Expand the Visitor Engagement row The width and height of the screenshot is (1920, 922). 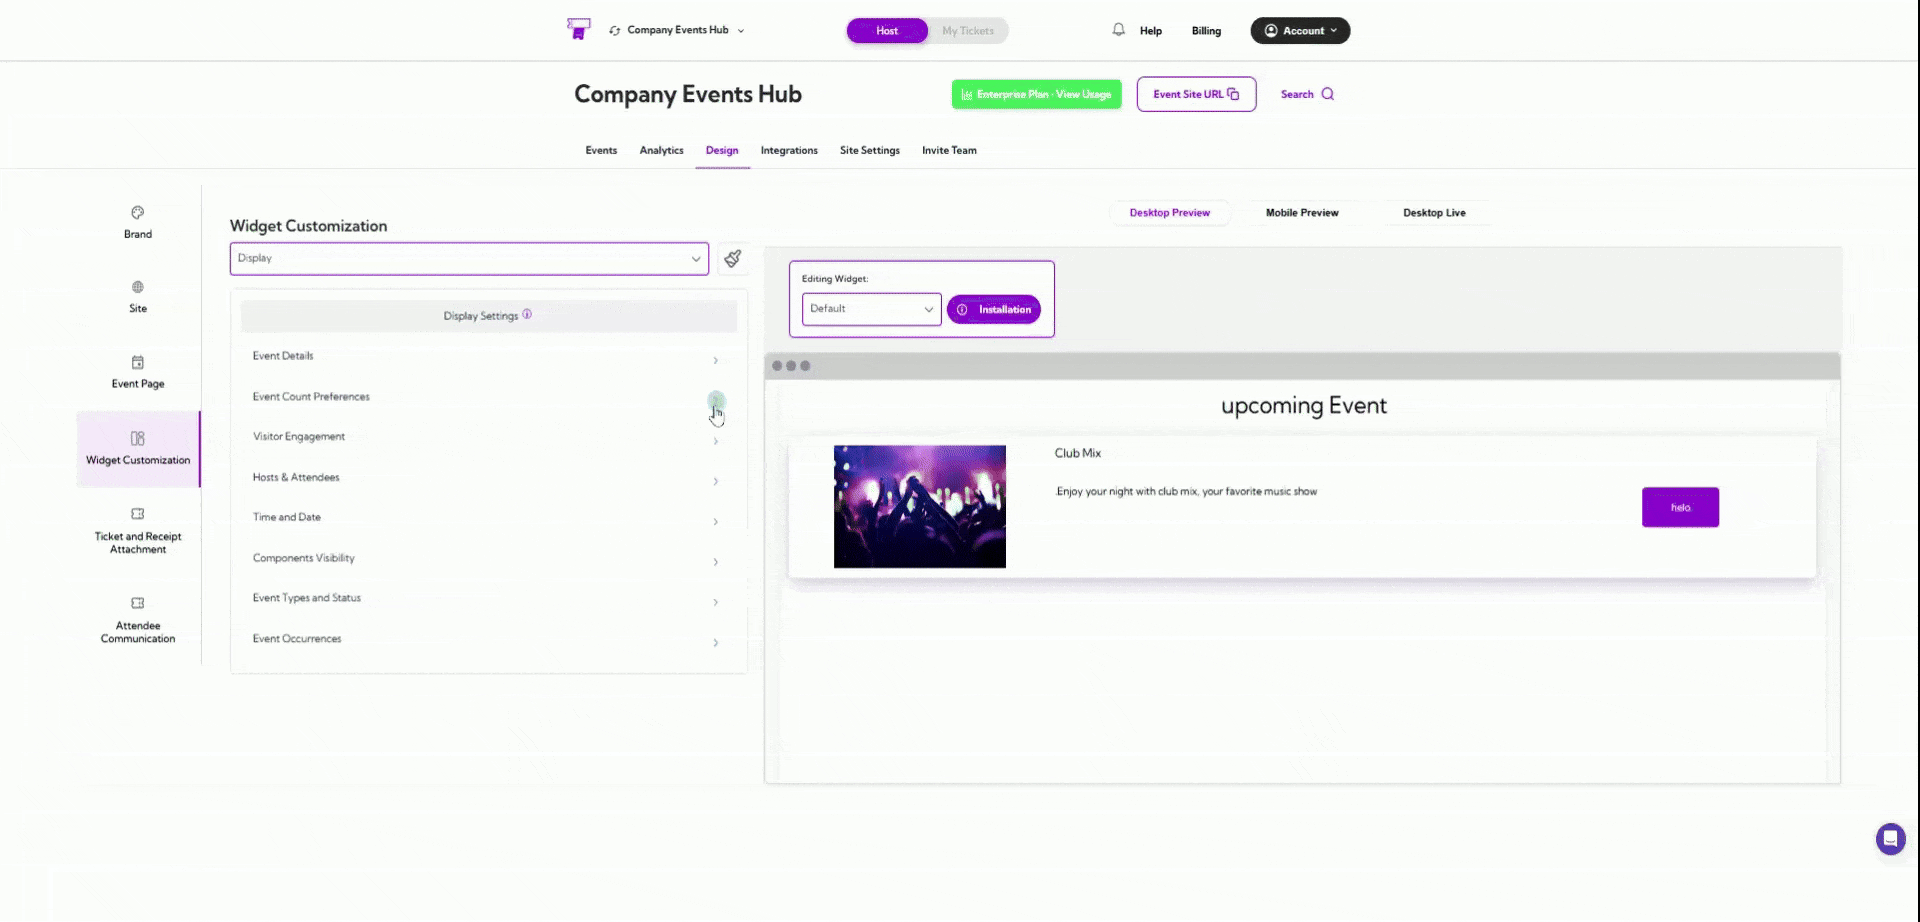pyautogui.click(x=488, y=437)
